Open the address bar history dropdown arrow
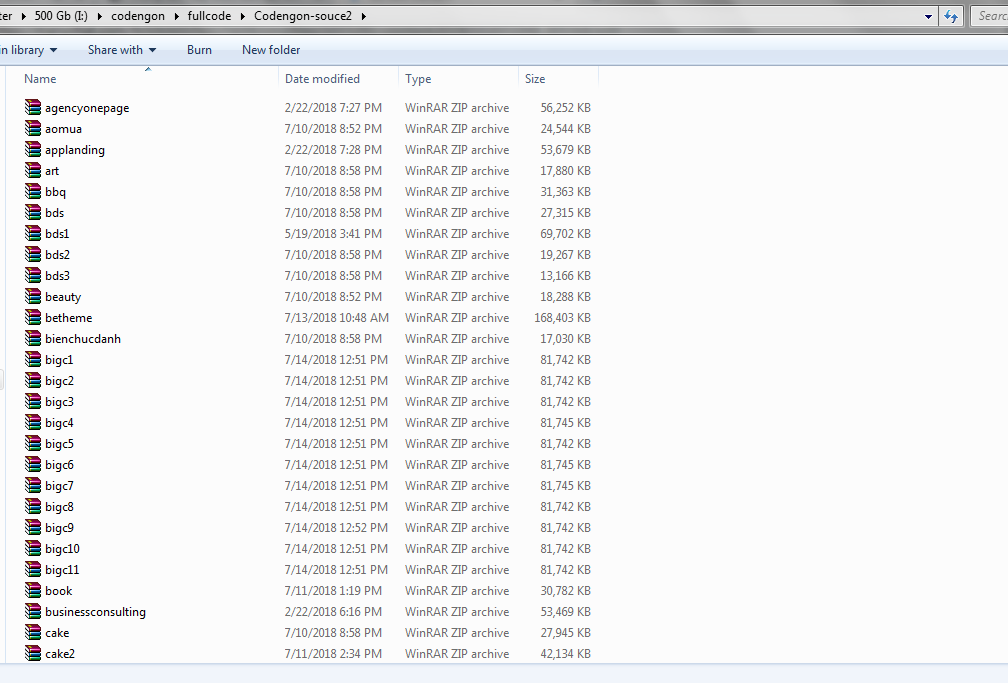Viewport: 1008px width, 683px height. (x=928, y=17)
